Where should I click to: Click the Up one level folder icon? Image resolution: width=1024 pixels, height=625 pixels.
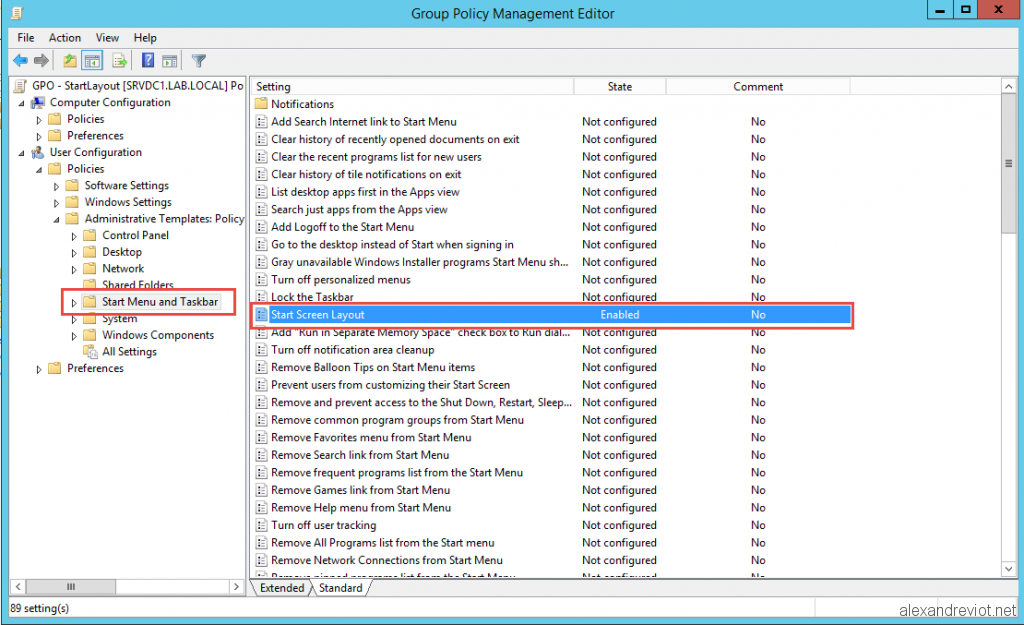pos(68,60)
